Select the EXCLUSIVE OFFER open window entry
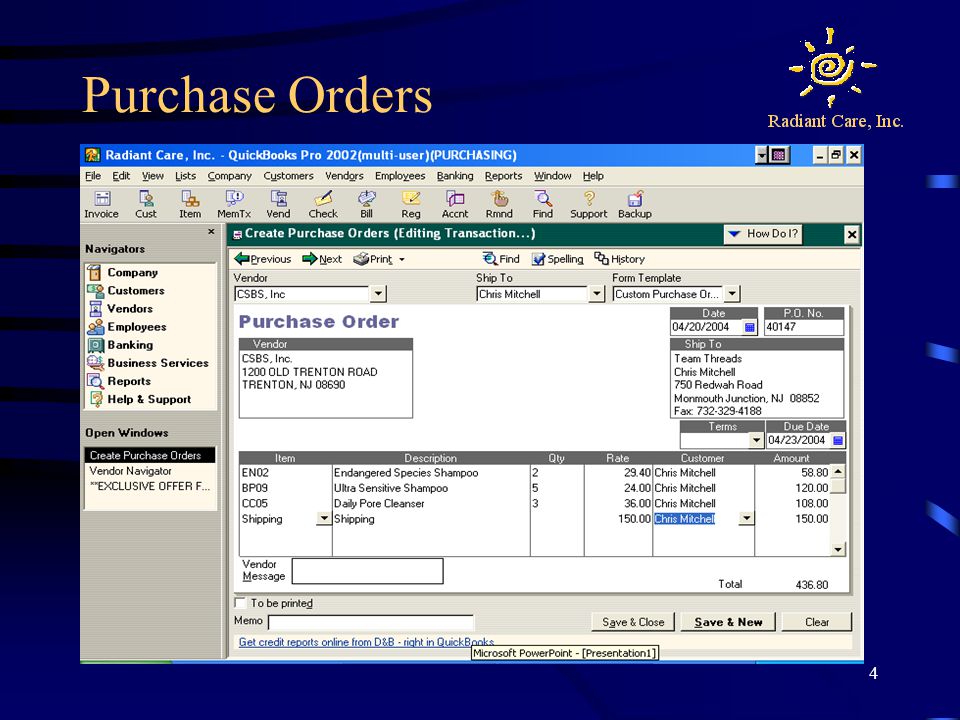This screenshot has width=960, height=720. point(150,486)
